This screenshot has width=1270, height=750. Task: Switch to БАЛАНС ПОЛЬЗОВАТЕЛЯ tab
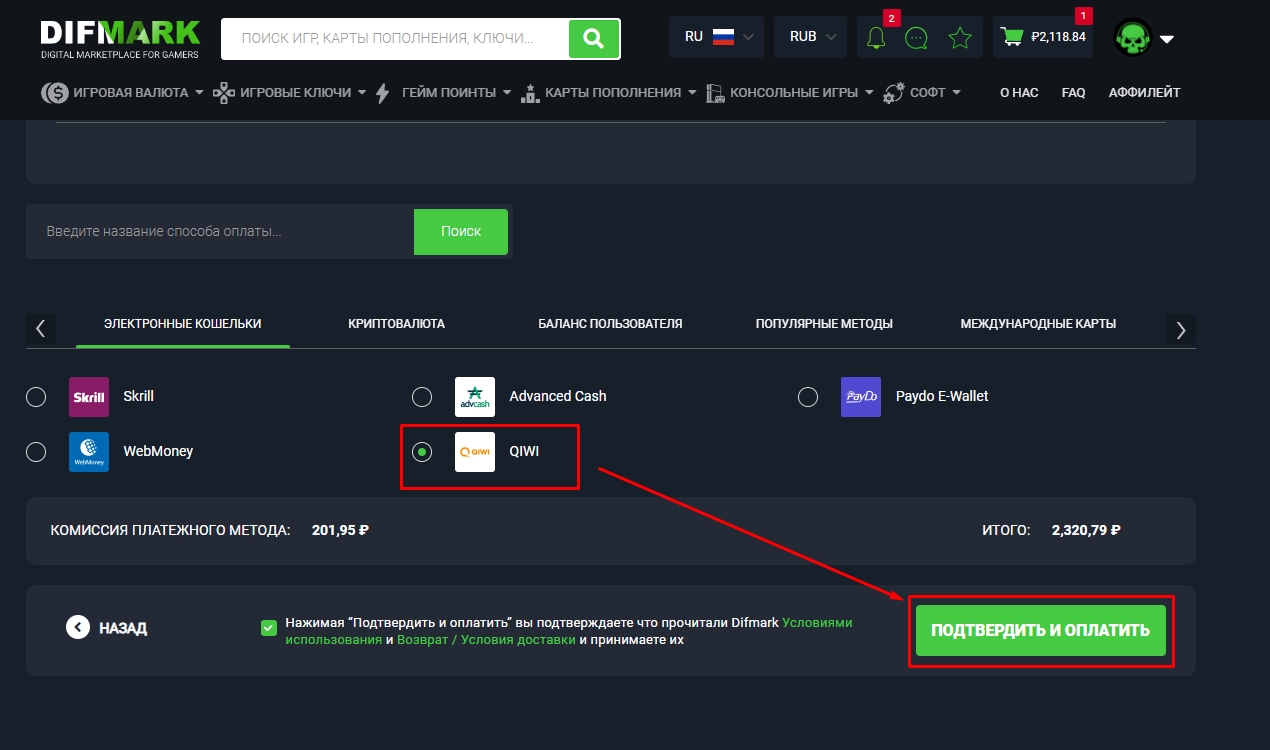click(610, 324)
